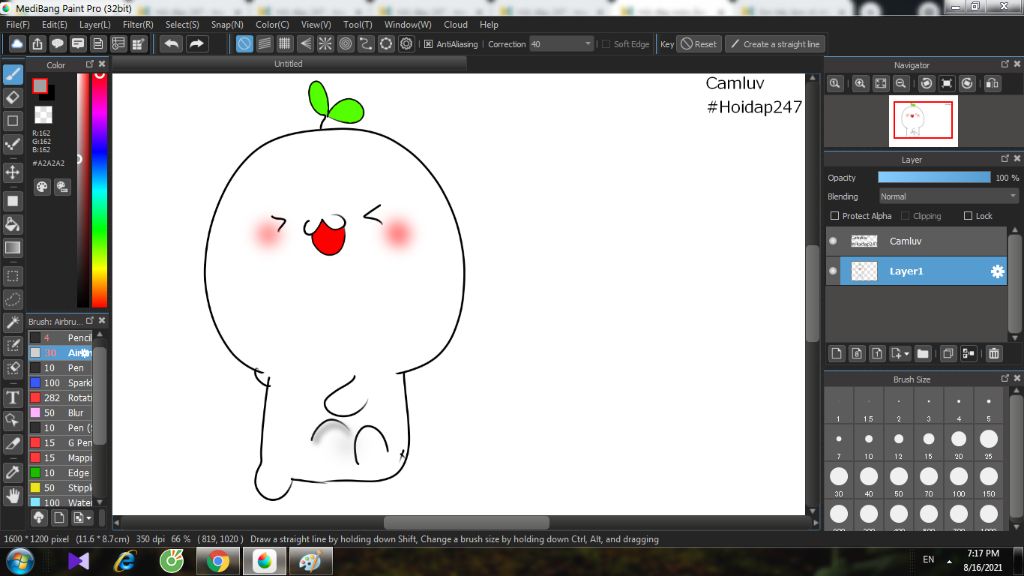Select the Camluv layer

tap(917, 242)
